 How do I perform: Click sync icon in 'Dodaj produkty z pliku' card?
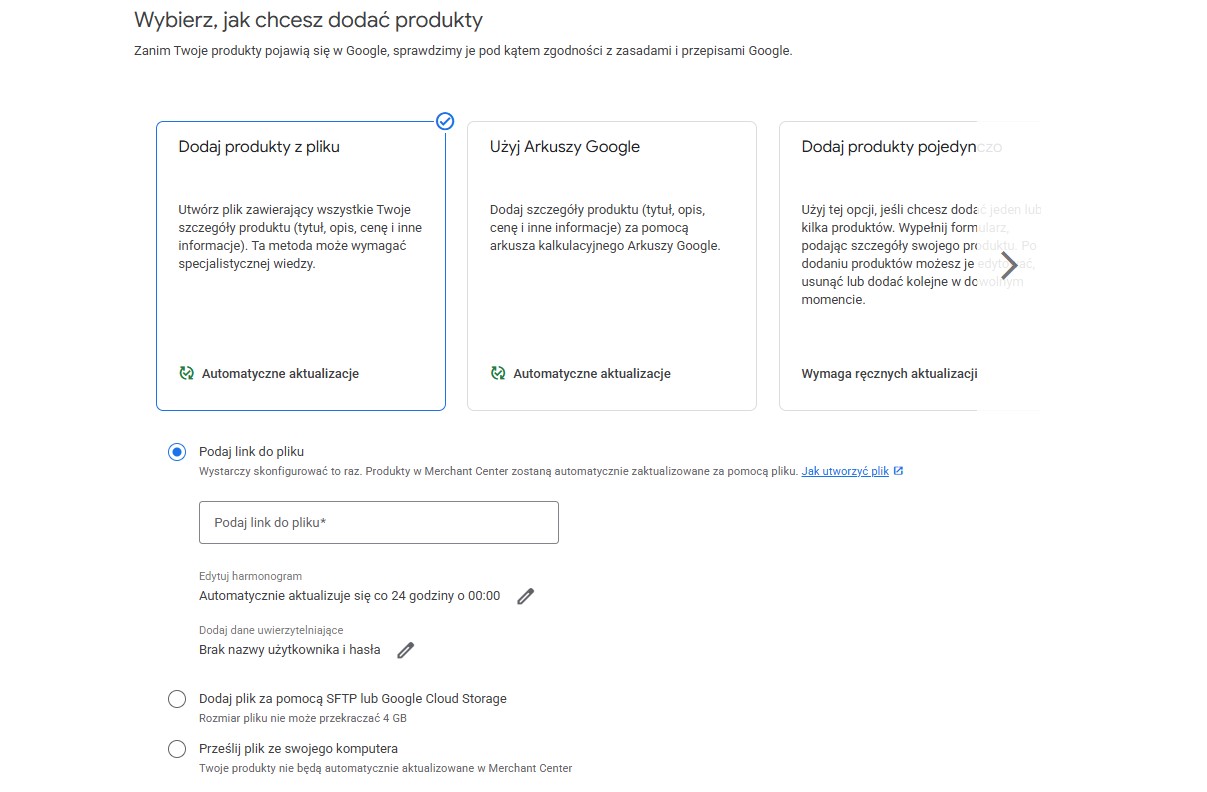pos(186,373)
